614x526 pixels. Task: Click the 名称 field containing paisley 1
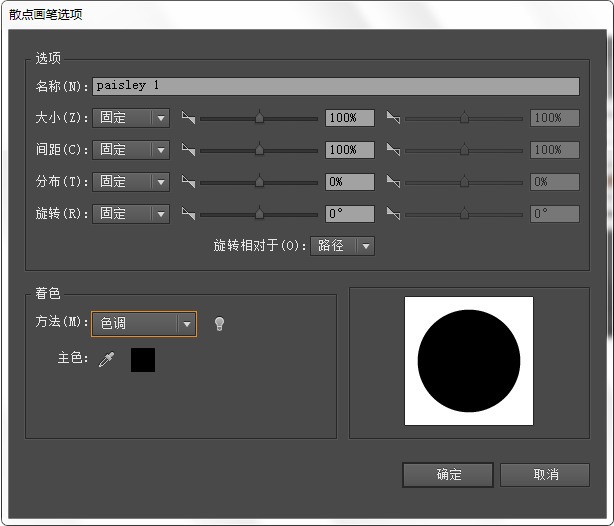[335, 86]
